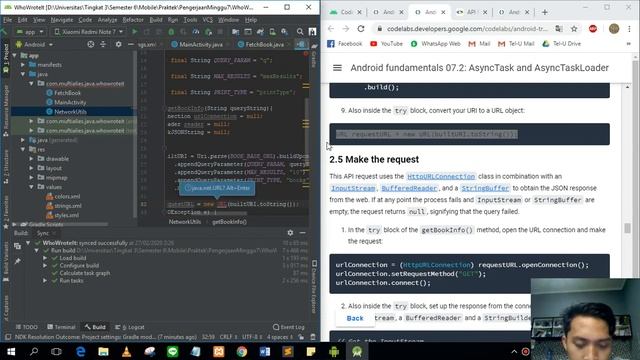Viewport: 640px width, 360px height.
Task: Select NetworkUtils in the project tree
Action: click(72, 112)
